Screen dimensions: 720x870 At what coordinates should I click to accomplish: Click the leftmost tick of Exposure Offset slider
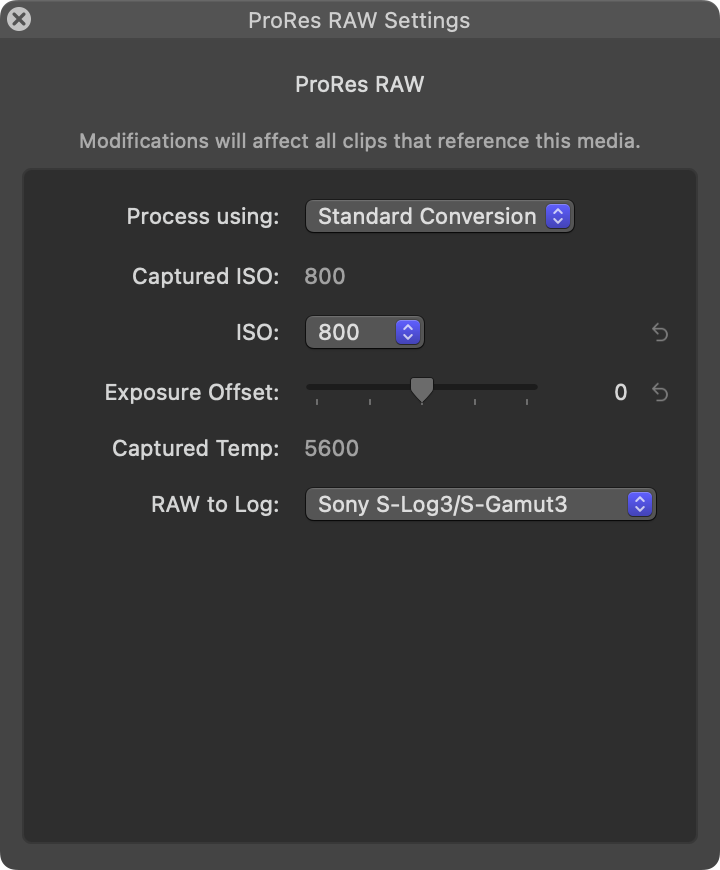317,401
